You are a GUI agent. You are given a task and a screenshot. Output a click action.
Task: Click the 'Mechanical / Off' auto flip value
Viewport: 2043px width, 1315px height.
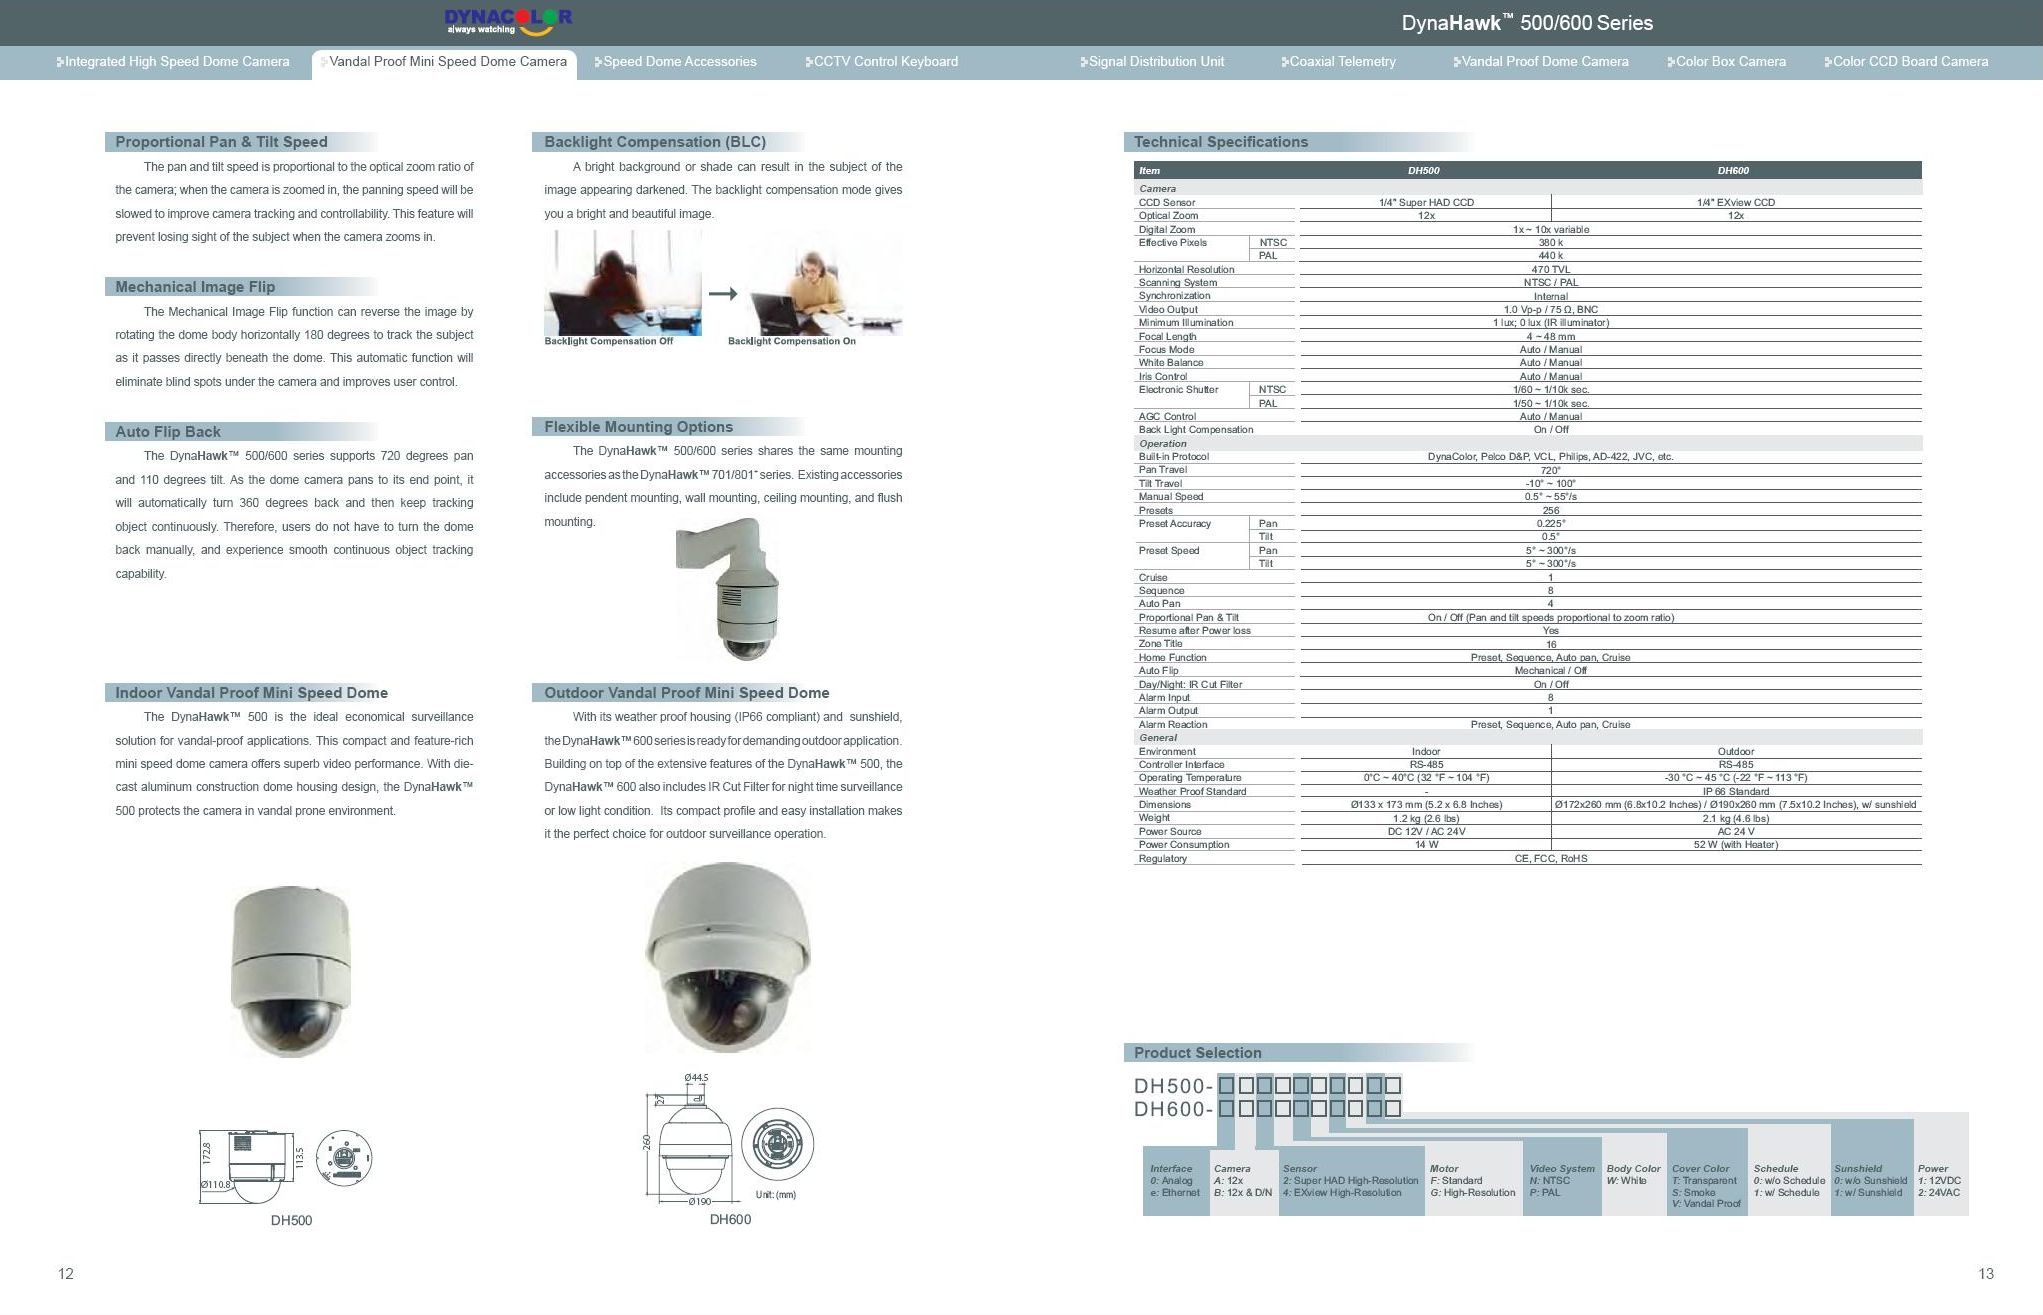pos(1550,671)
